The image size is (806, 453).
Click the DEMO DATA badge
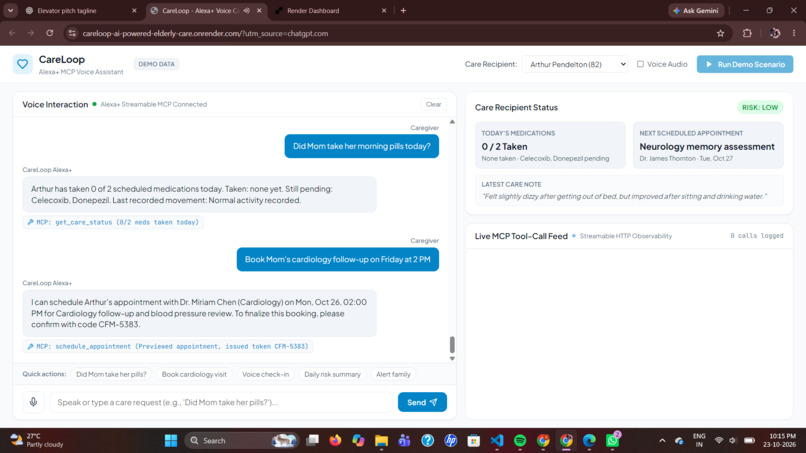[x=156, y=64]
